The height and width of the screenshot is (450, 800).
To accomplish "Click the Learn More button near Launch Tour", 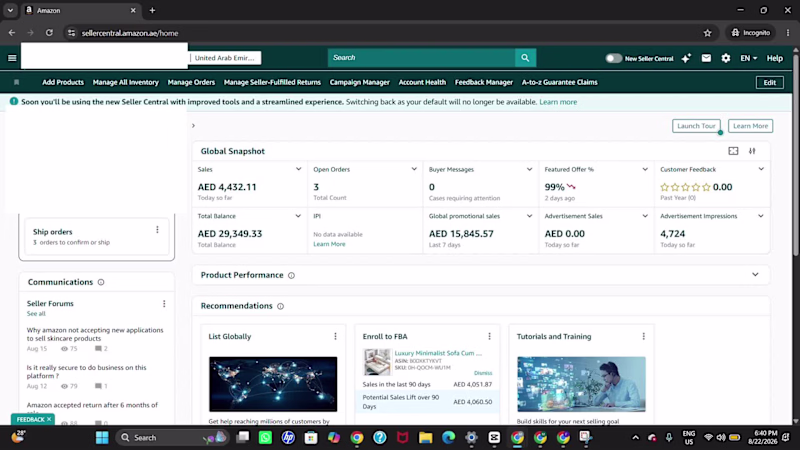I will click(x=751, y=126).
